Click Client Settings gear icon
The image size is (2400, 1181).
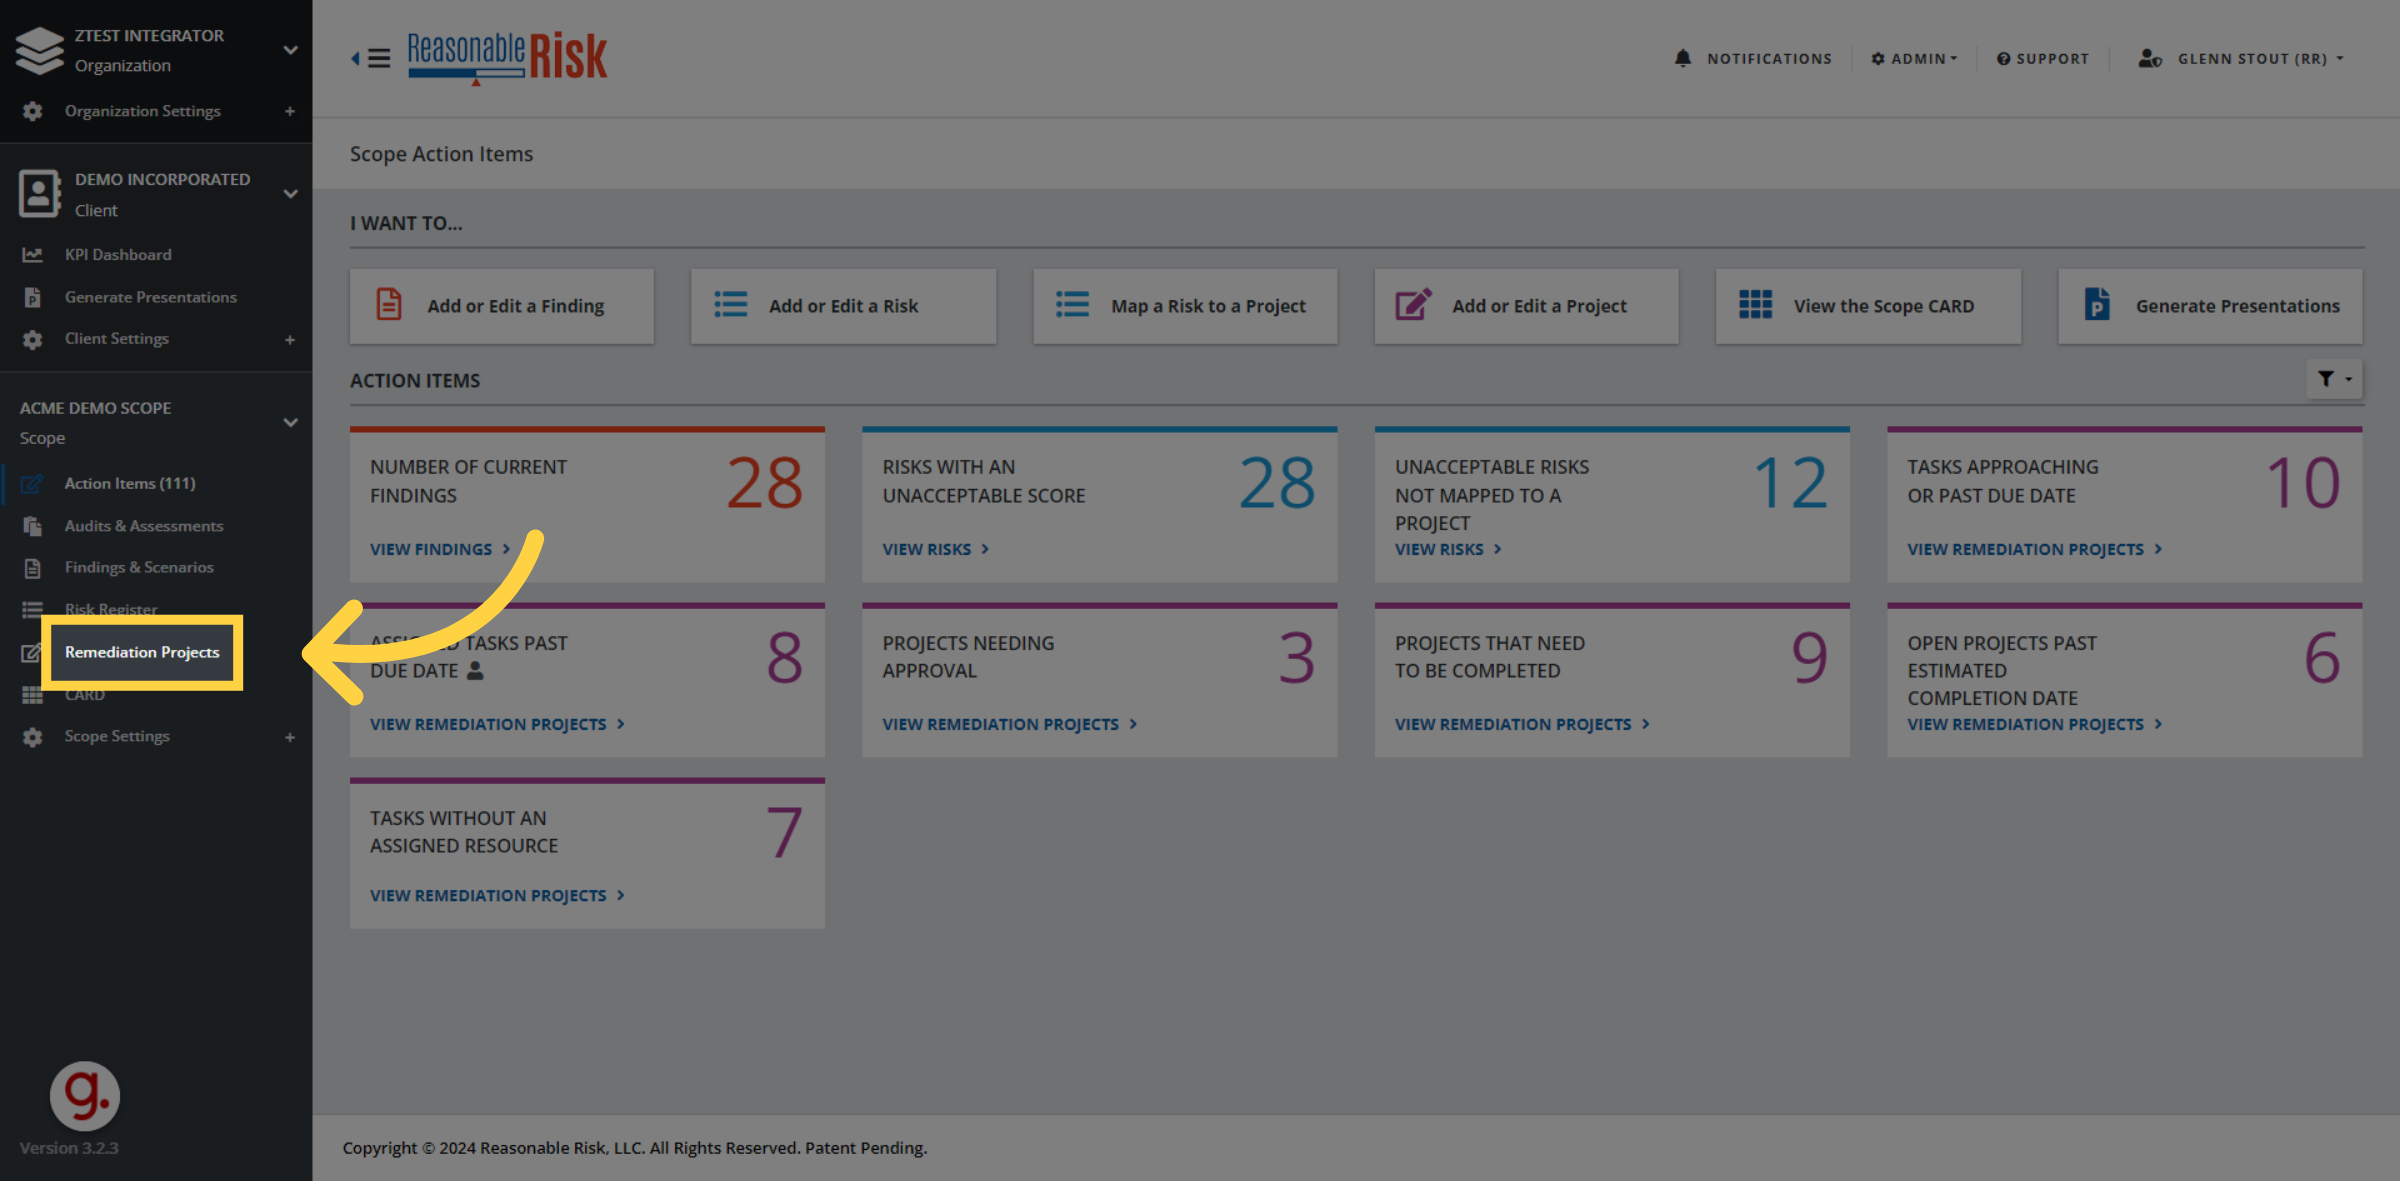(x=33, y=339)
